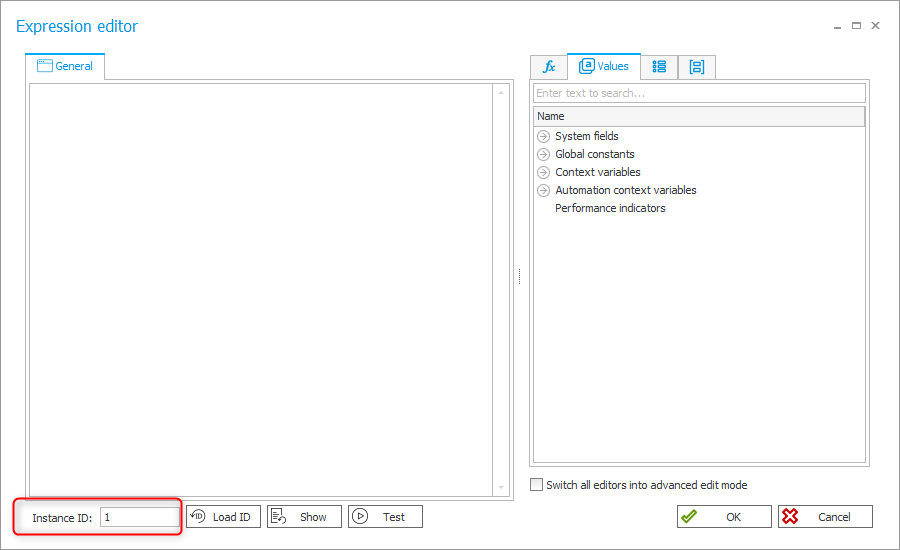Click the Name column header
This screenshot has height=550, width=900.
(699, 116)
